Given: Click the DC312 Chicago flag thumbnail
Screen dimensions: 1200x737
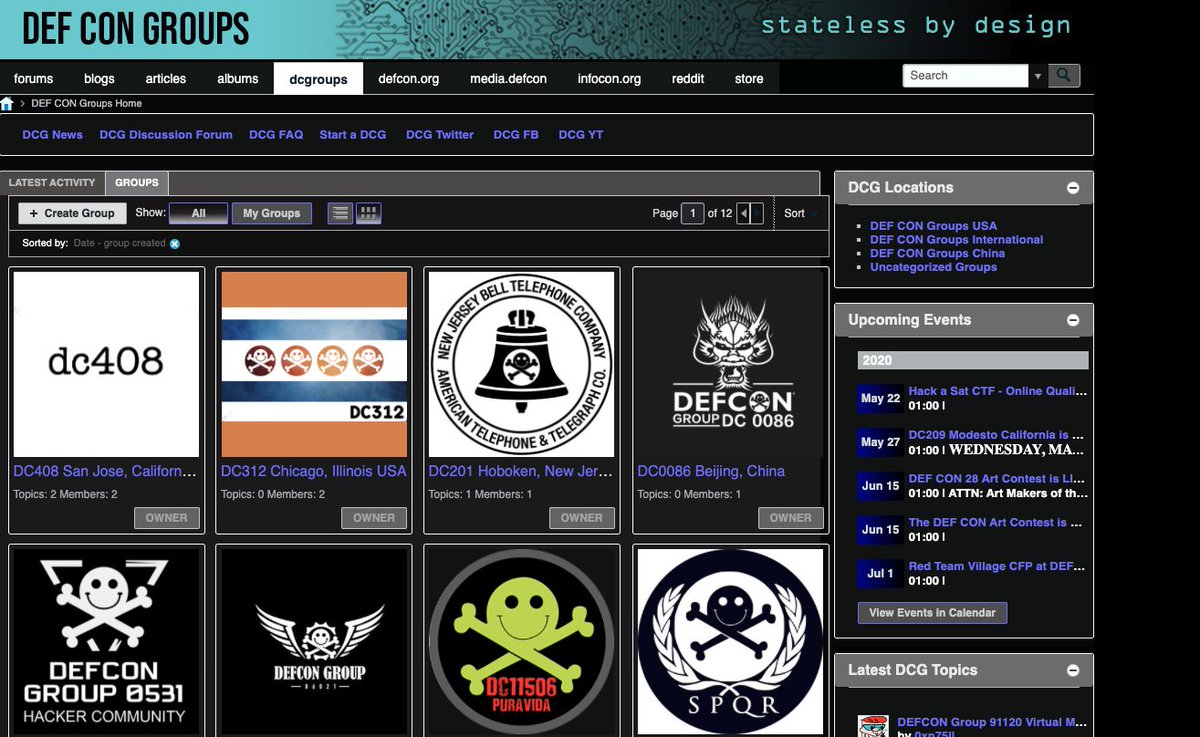Looking at the screenshot, I should (314, 364).
